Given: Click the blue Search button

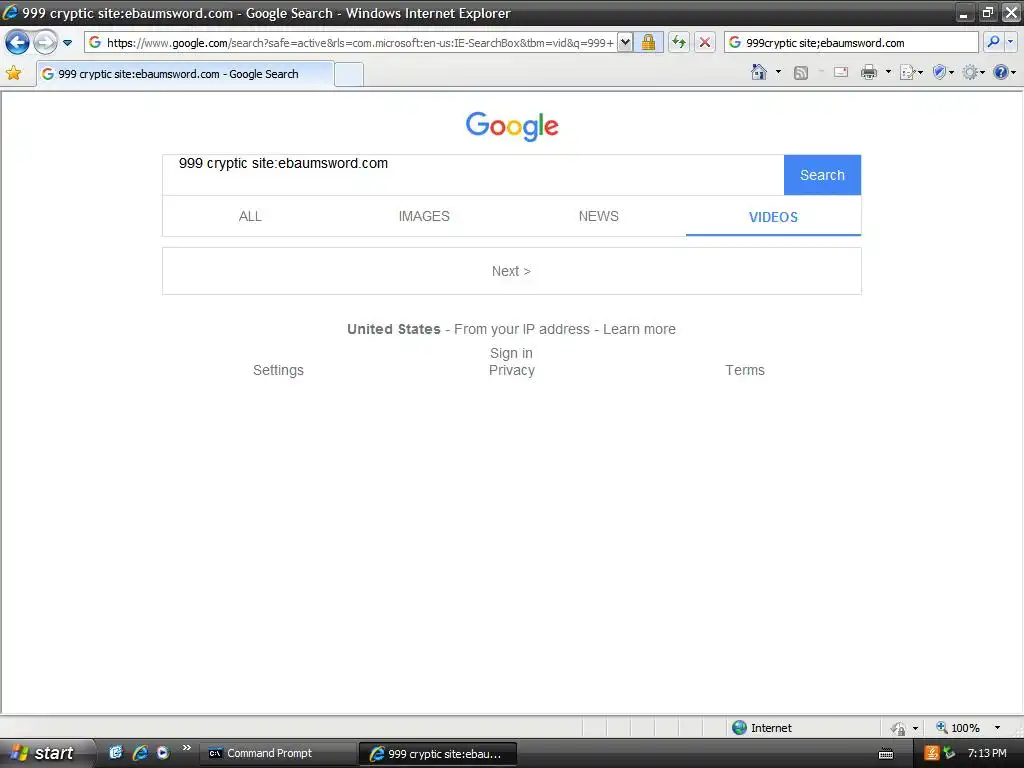Looking at the screenshot, I should [822, 175].
